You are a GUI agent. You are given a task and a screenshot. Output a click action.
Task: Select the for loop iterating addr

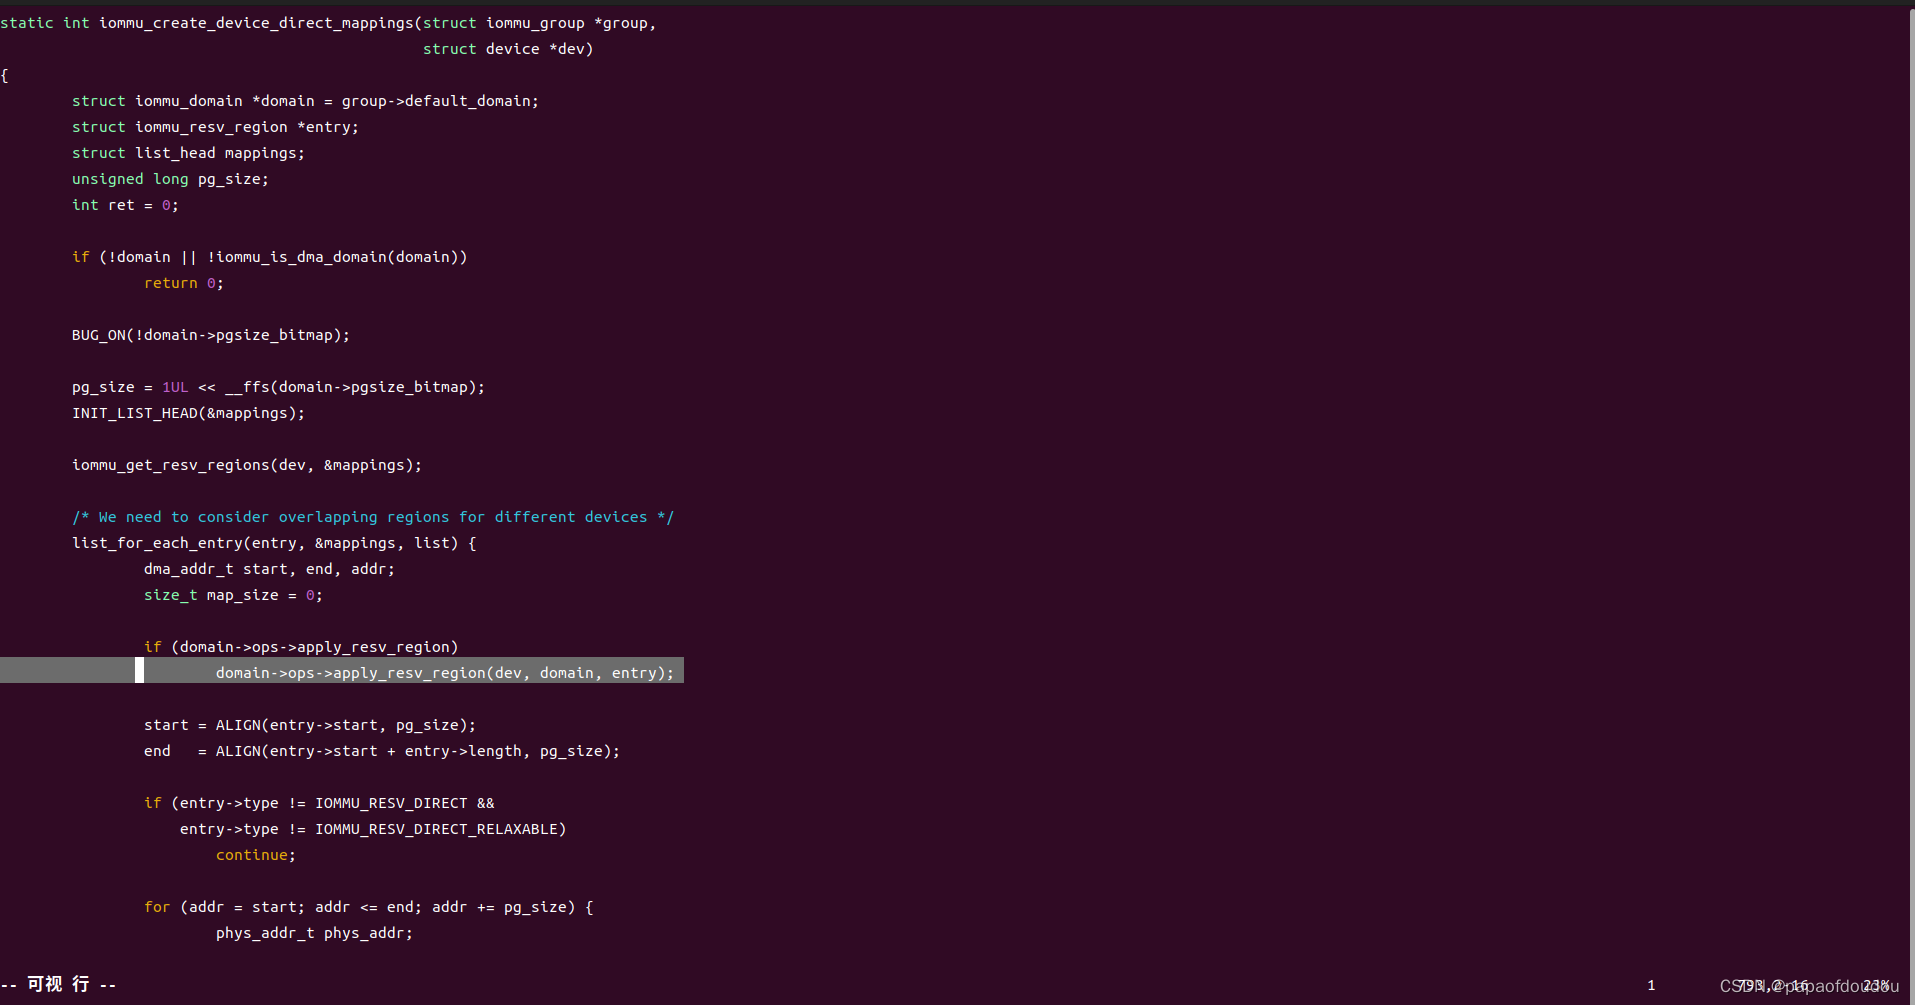(368, 907)
